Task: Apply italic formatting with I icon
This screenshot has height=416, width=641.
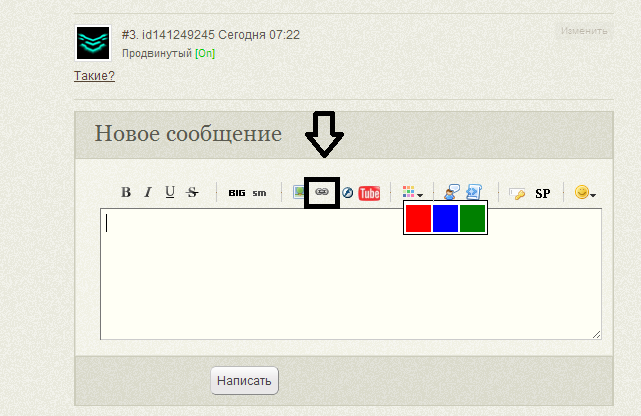Action: pyautogui.click(x=148, y=192)
